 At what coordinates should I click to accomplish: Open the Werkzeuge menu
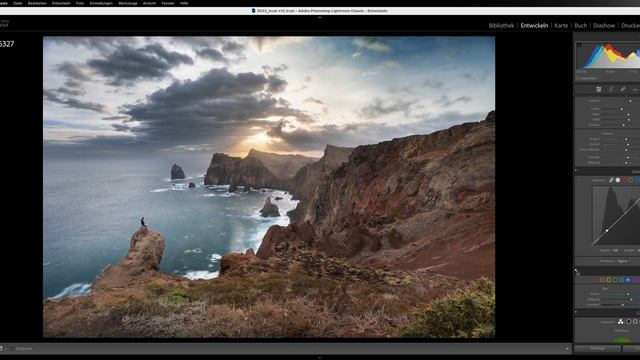[x=128, y=3]
